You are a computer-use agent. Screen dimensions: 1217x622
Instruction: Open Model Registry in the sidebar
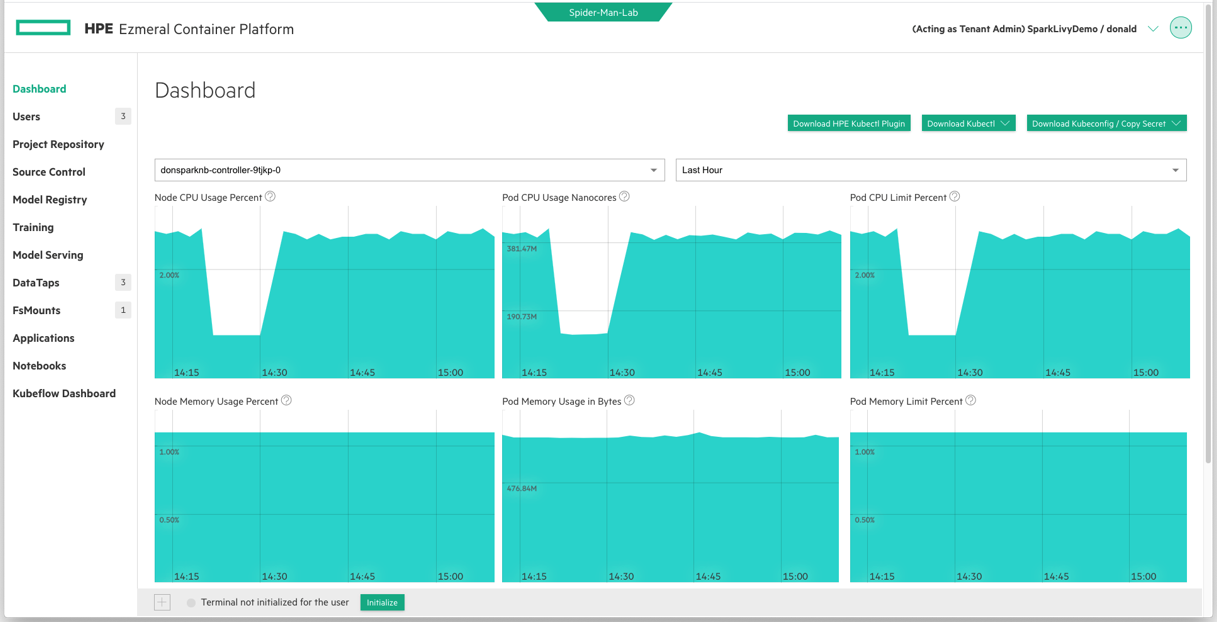tap(50, 200)
